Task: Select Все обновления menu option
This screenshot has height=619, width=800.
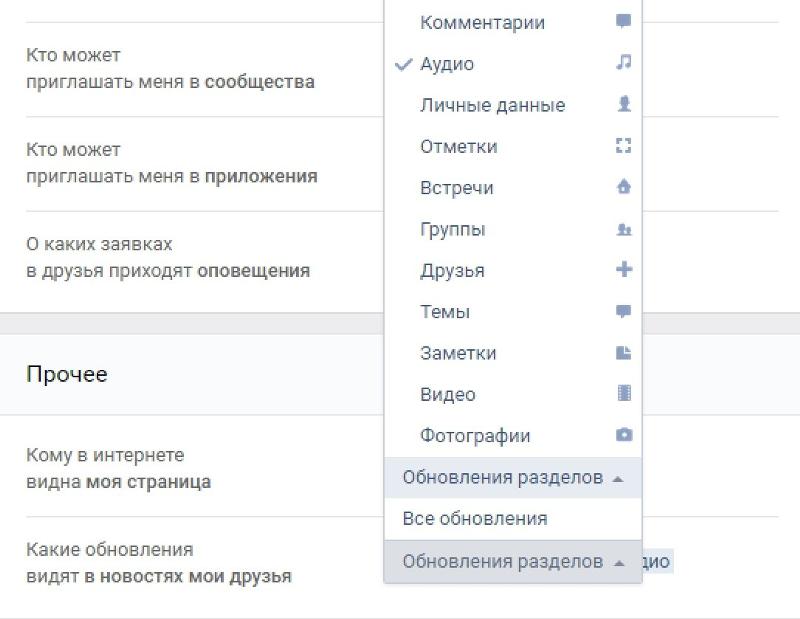Action: 475,519
